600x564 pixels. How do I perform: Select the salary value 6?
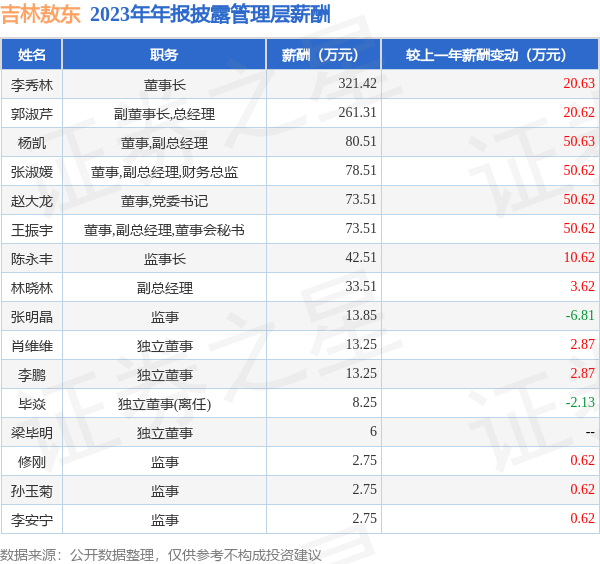tap(373, 432)
